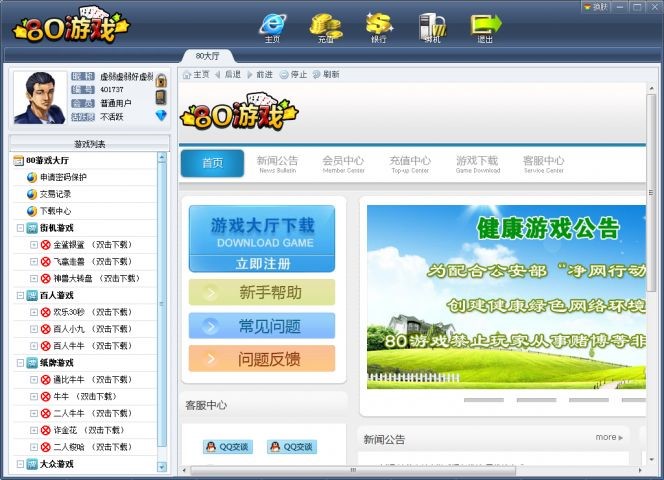Open the 游戏下载 Game Download tab
This screenshot has height=480, width=664.
[477, 164]
